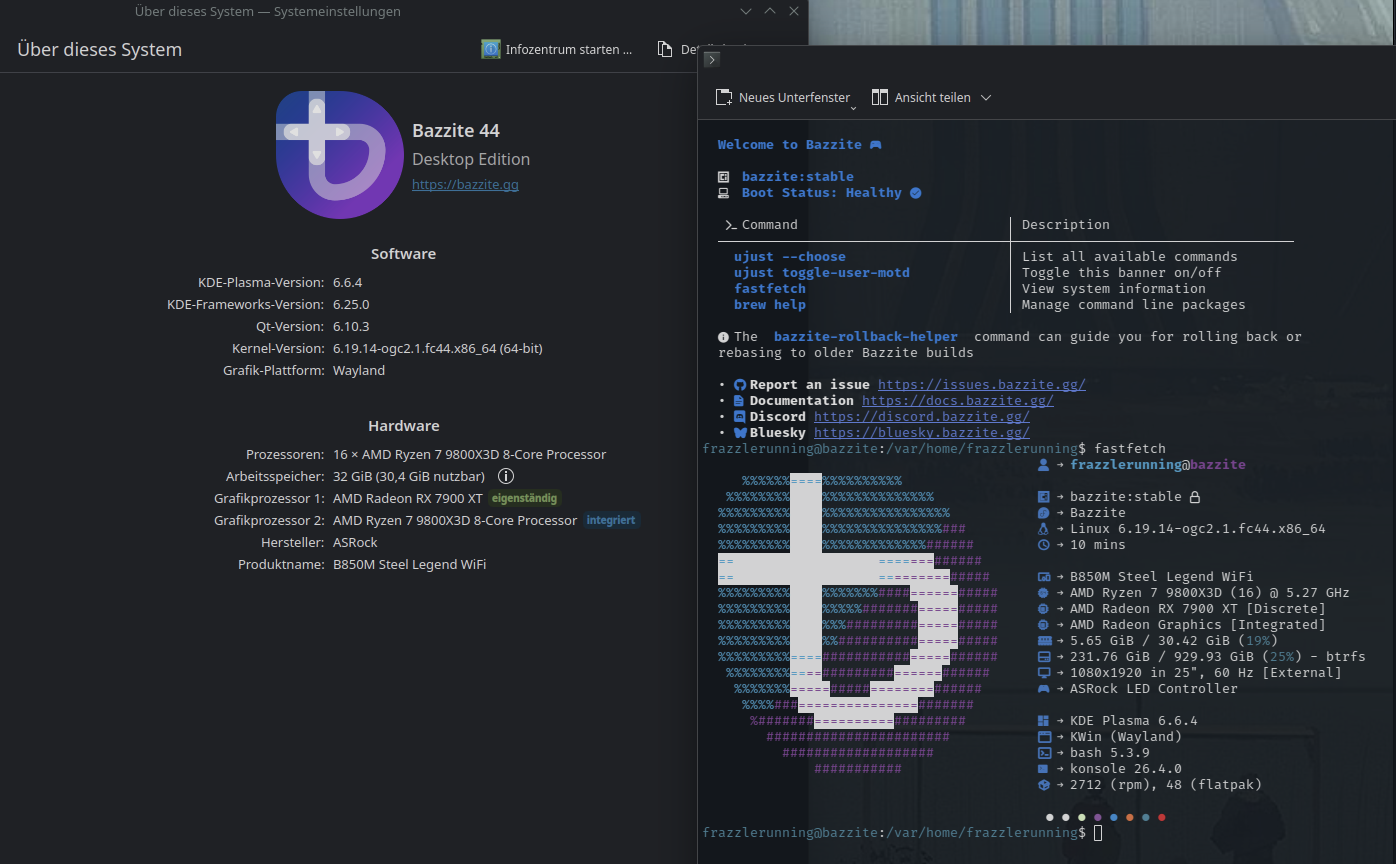Click the 'Bazzite 44' heading text
This screenshot has width=1396, height=864.
[x=456, y=131]
